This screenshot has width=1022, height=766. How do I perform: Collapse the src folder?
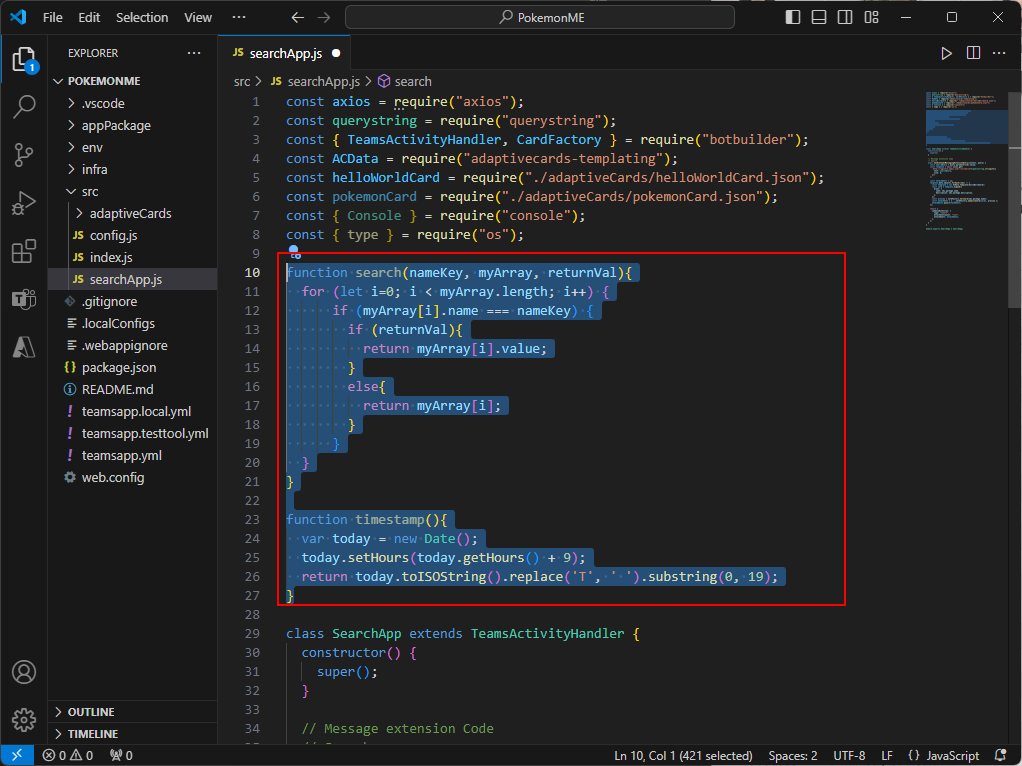tap(133, 192)
